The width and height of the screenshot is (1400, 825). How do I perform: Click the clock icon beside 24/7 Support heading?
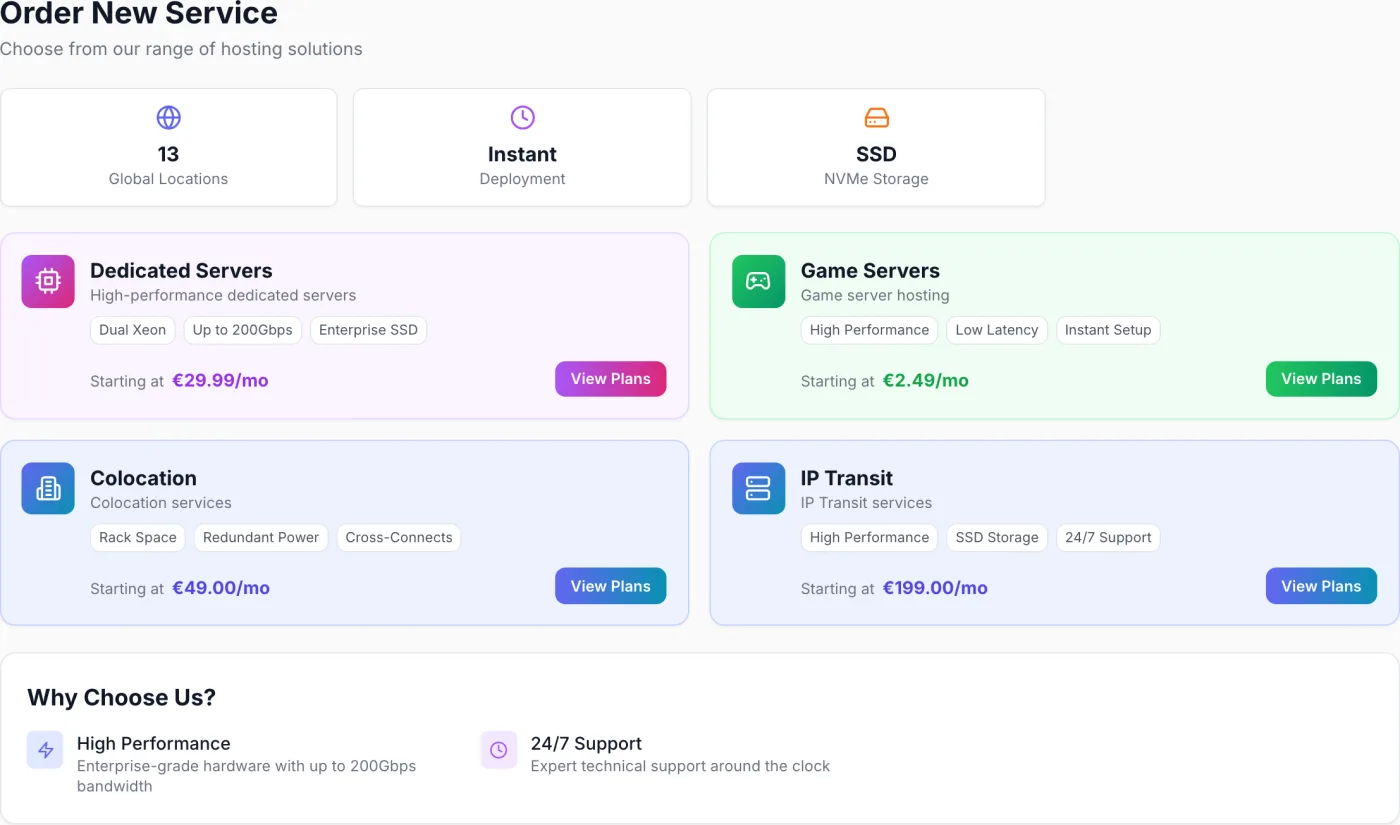[499, 750]
